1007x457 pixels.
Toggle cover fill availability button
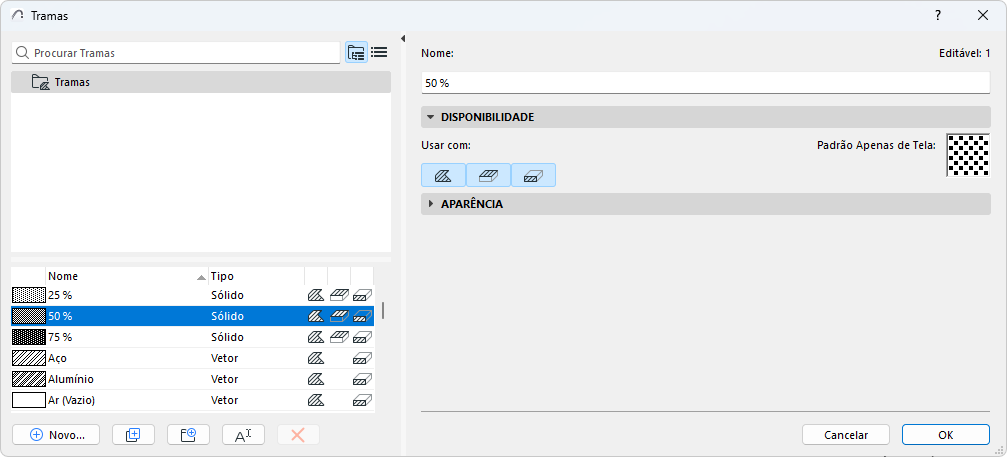[488, 175]
